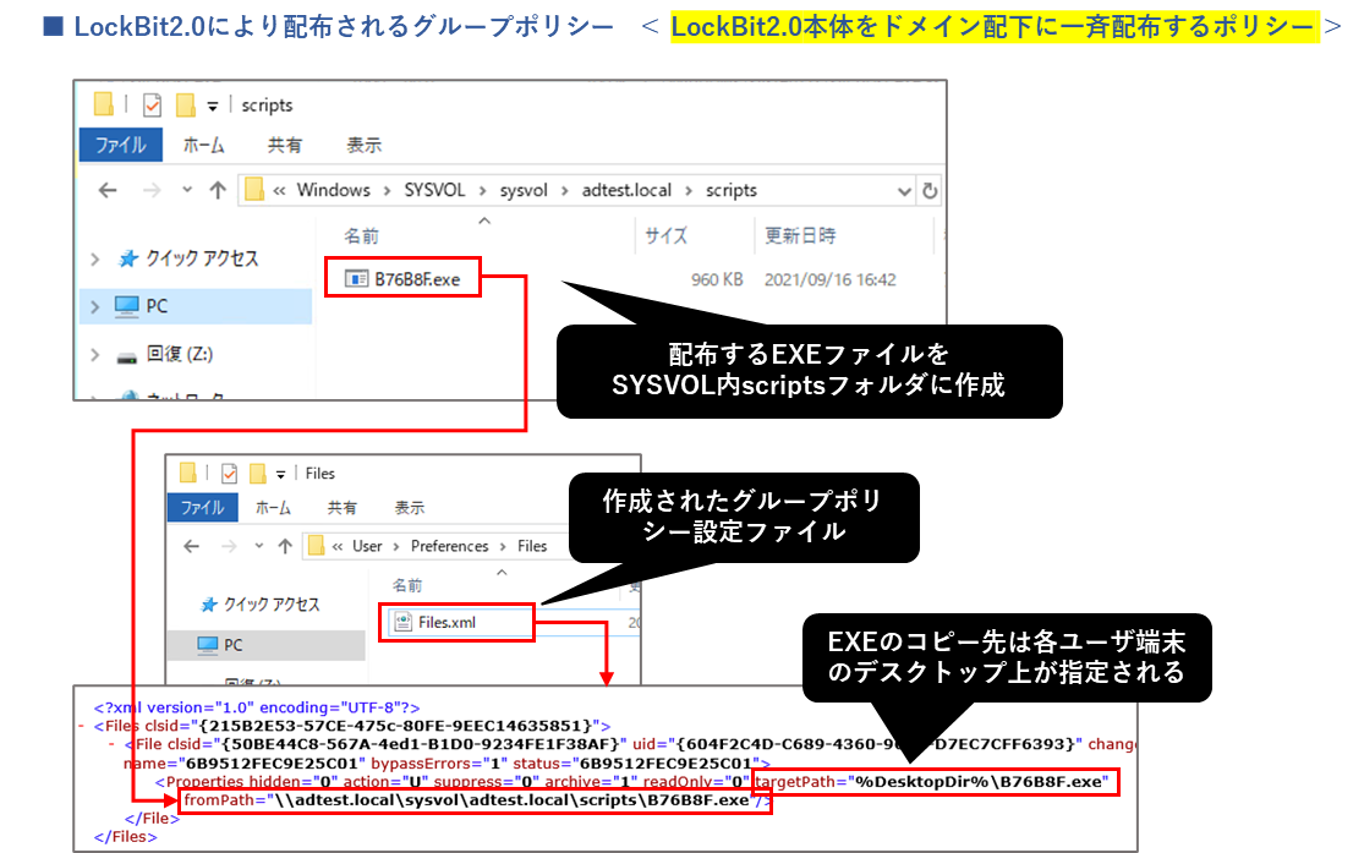Sort by サイズ column header
Screen dimensions: 1363x868
click(x=665, y=236)
